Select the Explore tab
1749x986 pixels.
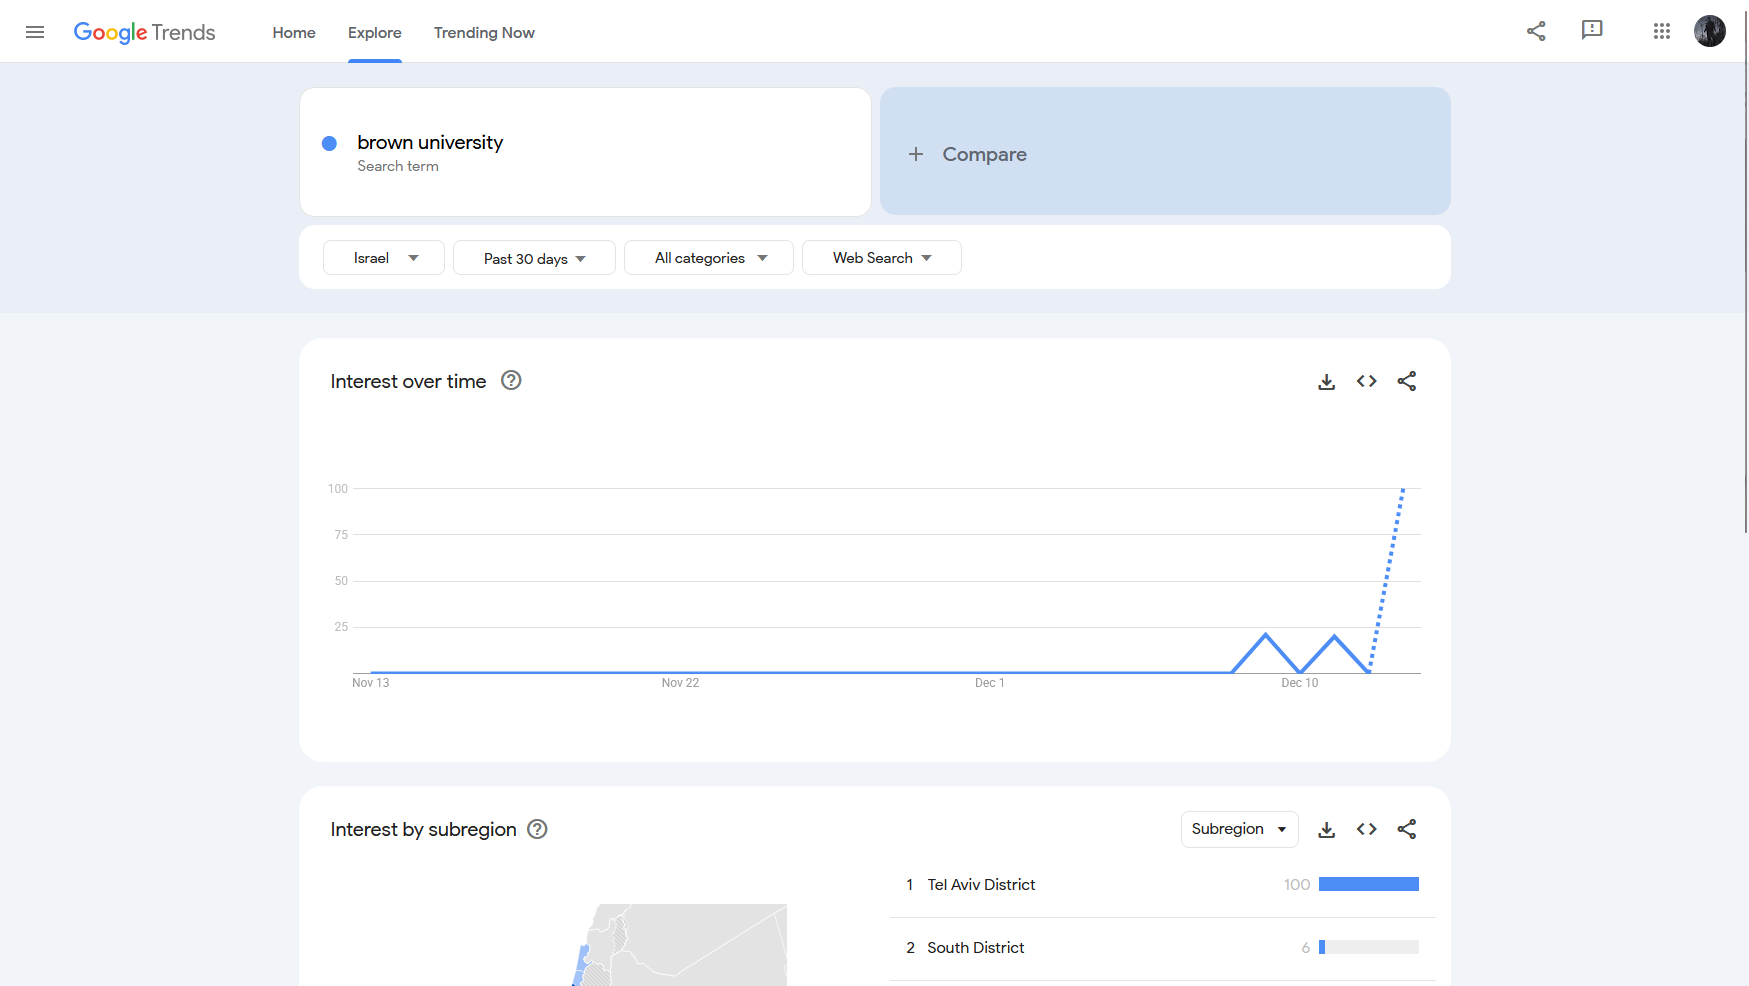pos(375,32)
